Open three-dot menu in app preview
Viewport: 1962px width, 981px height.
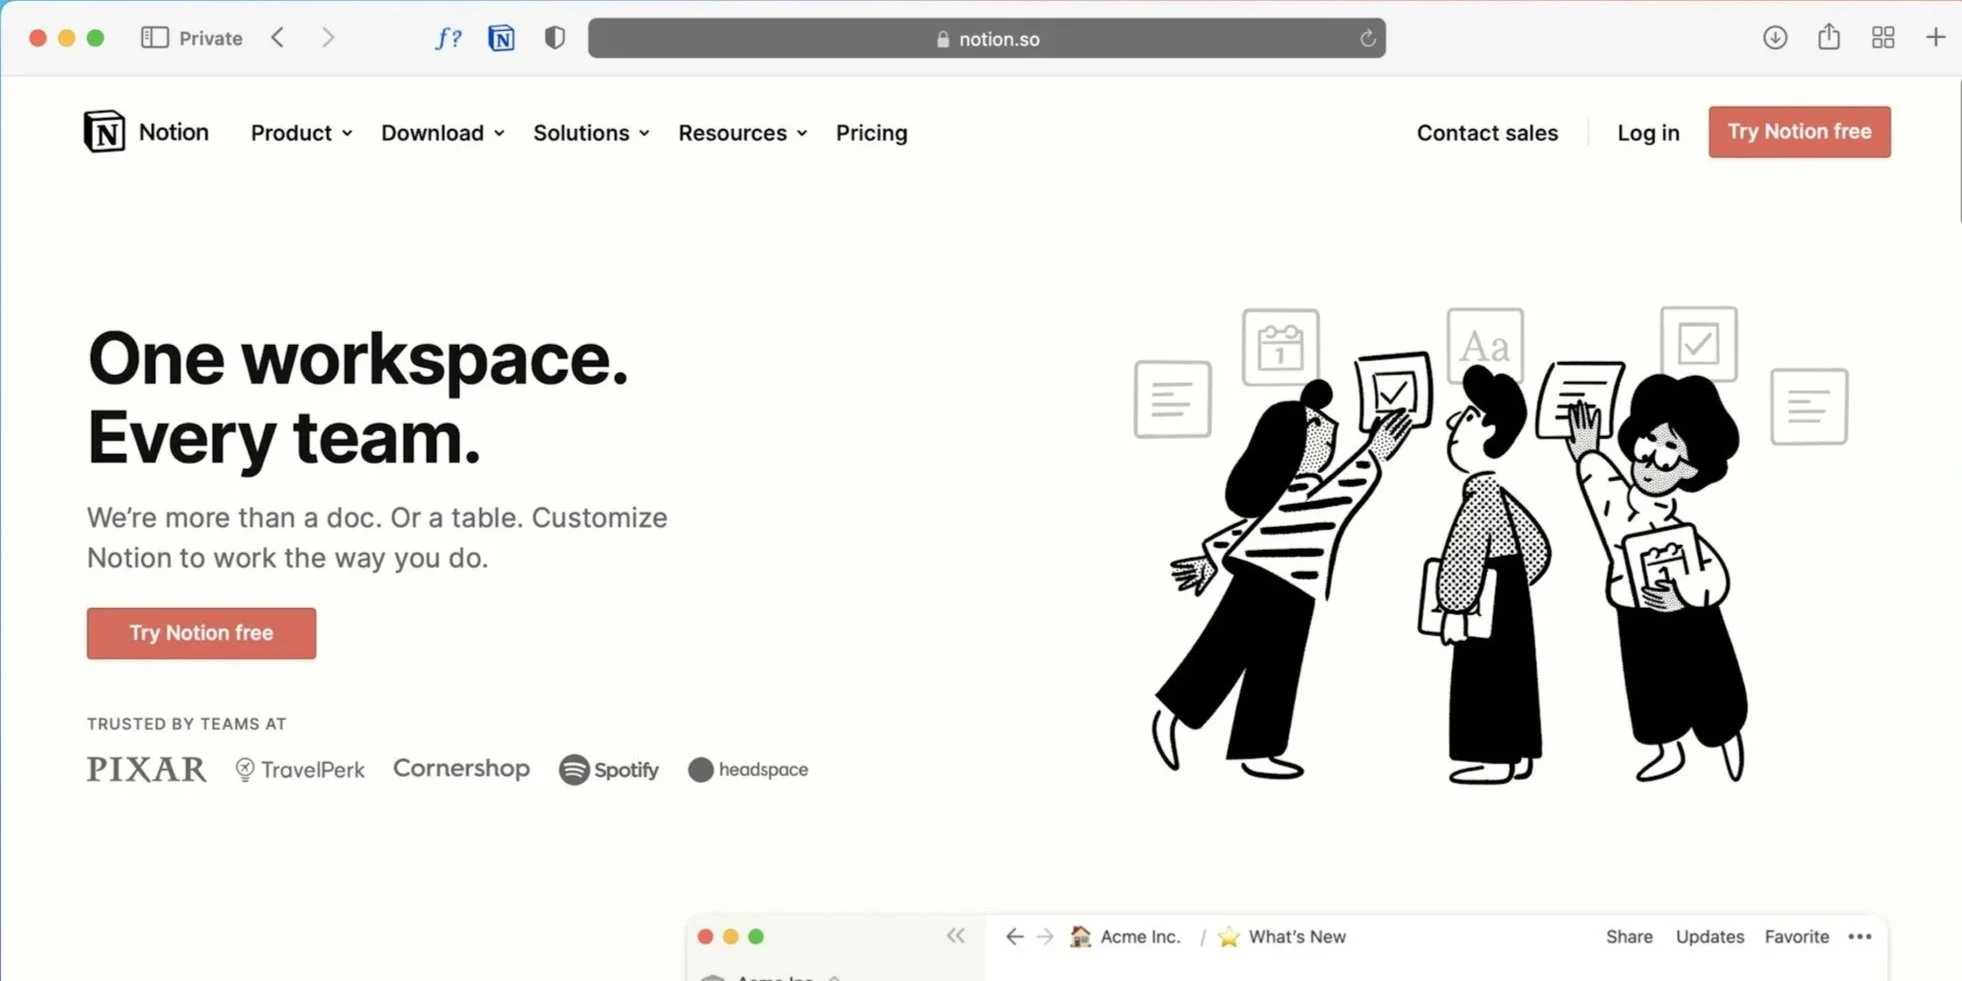pos(1860,937)
